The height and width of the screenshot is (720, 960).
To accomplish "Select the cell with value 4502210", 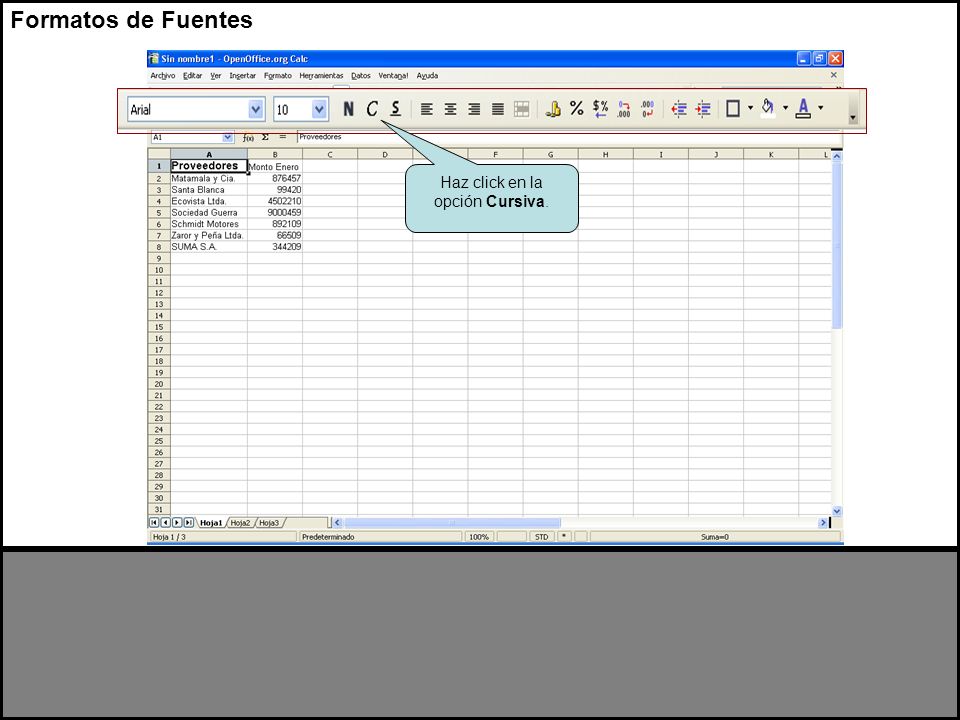I will [x=275, y=201].
